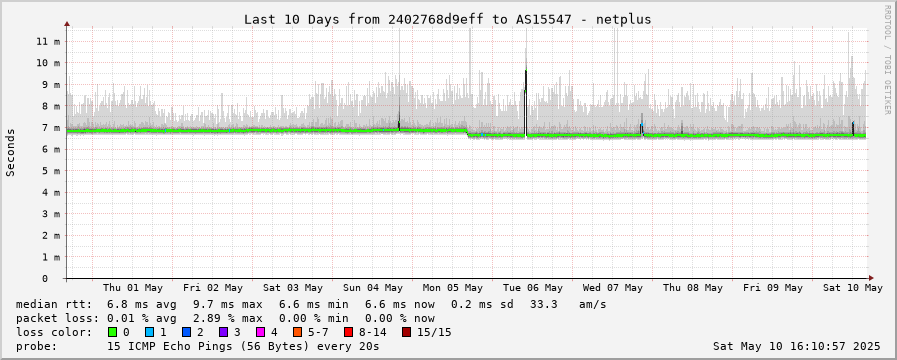Click the '9 m' y-axis tick label
The height and width of the screenshot is (360, 897).
(x=51, y=85)
